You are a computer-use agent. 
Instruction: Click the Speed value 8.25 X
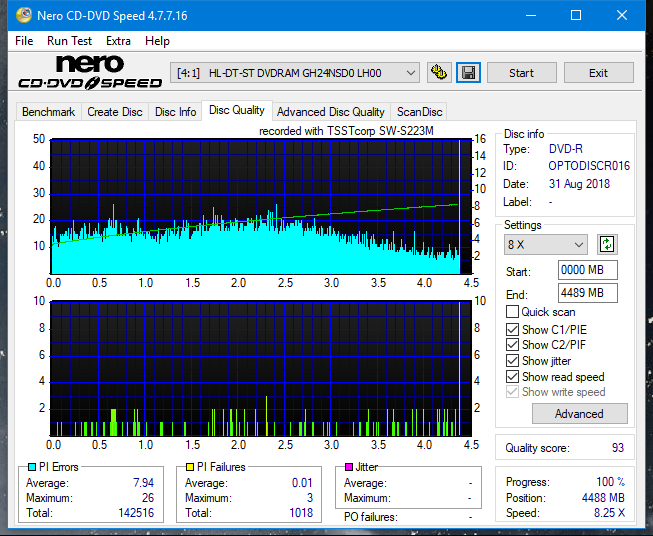click(609, 513)
